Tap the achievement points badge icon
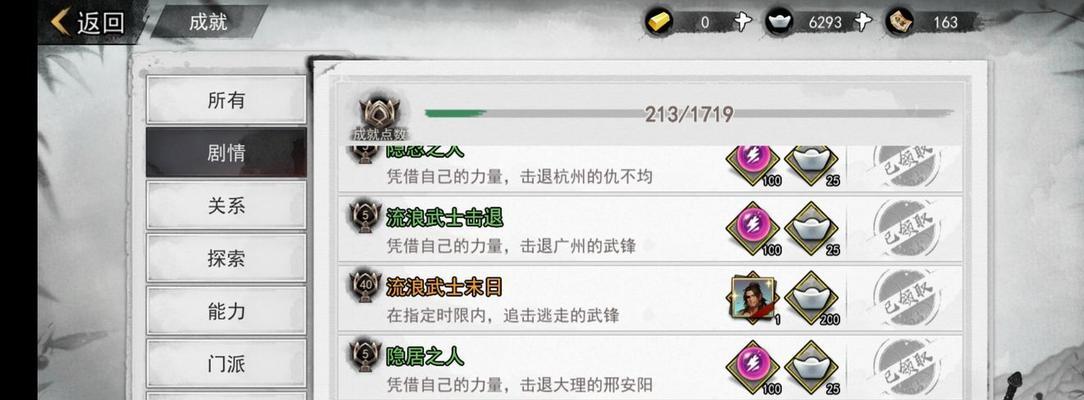 [x=378, y=112]
